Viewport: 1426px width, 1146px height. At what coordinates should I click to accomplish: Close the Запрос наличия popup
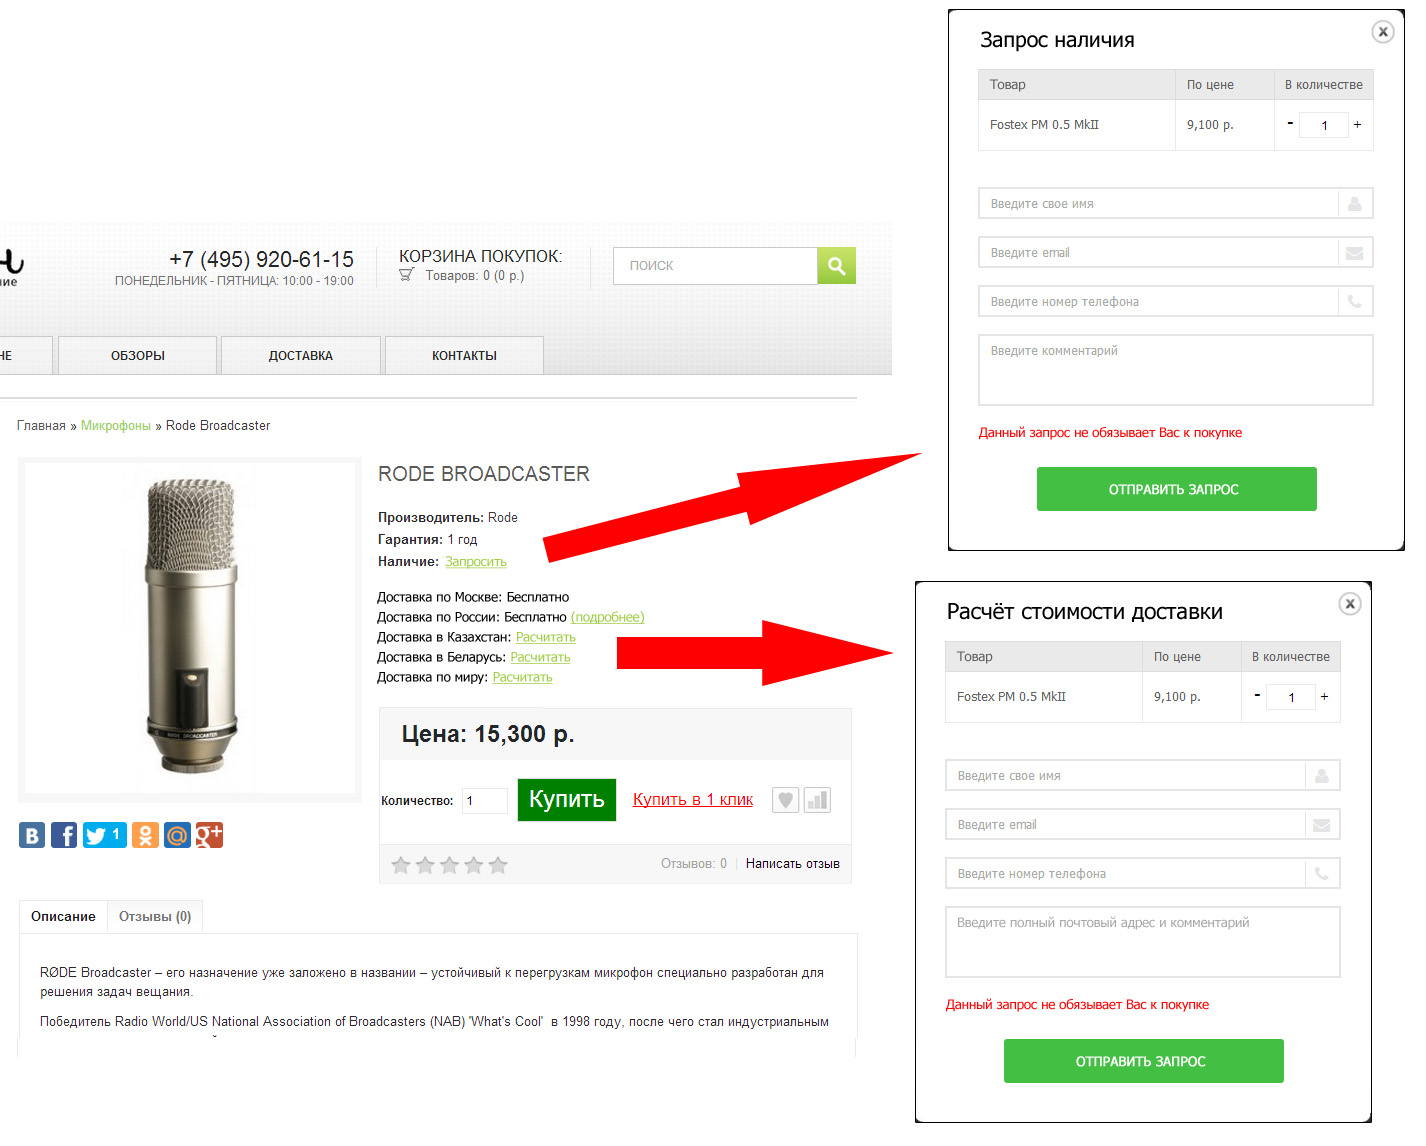1383,32
